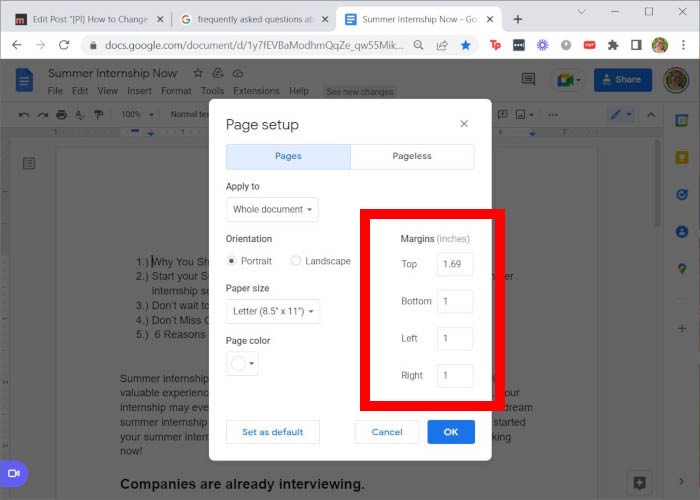Image resolution: width=700 pixels, height=500 pixels.
Task: Open the Help menu
Action: [x=299, y=91]
